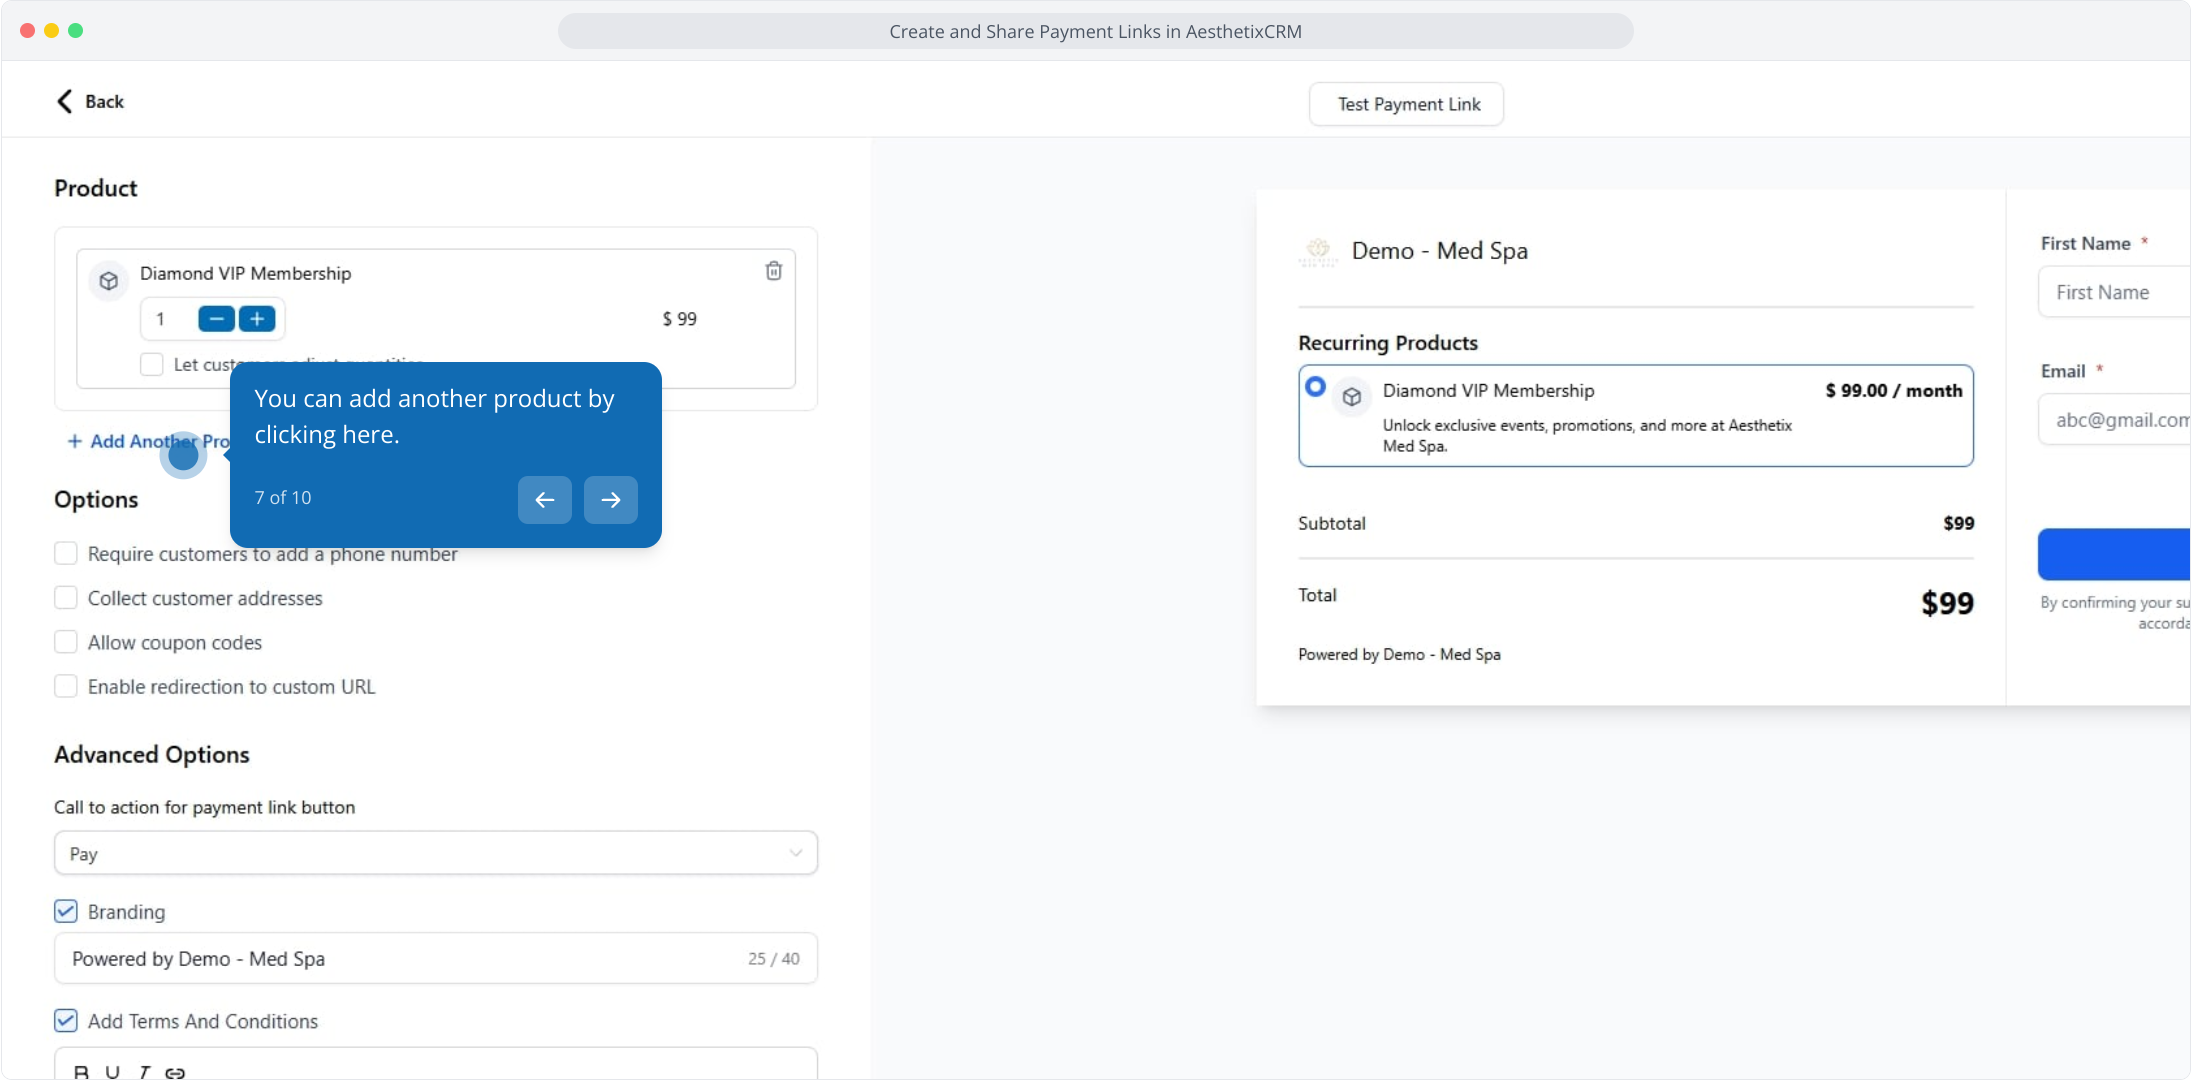Click the pulsing blue hotspot marker
Image resolution: width=2192 pixels, height=1080 pixels.
pos(183,455)
